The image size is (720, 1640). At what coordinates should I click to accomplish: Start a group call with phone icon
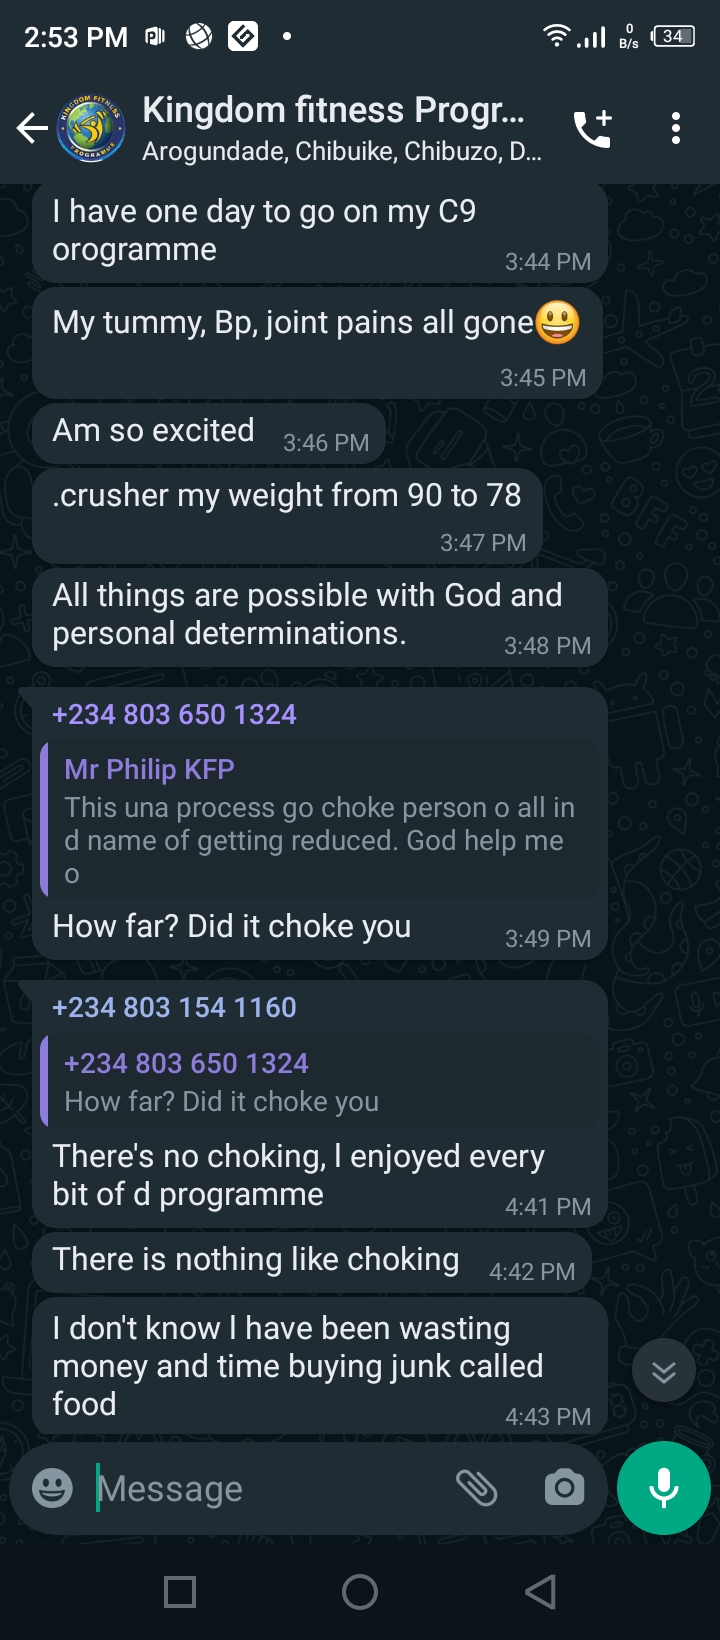coord(592,128)
